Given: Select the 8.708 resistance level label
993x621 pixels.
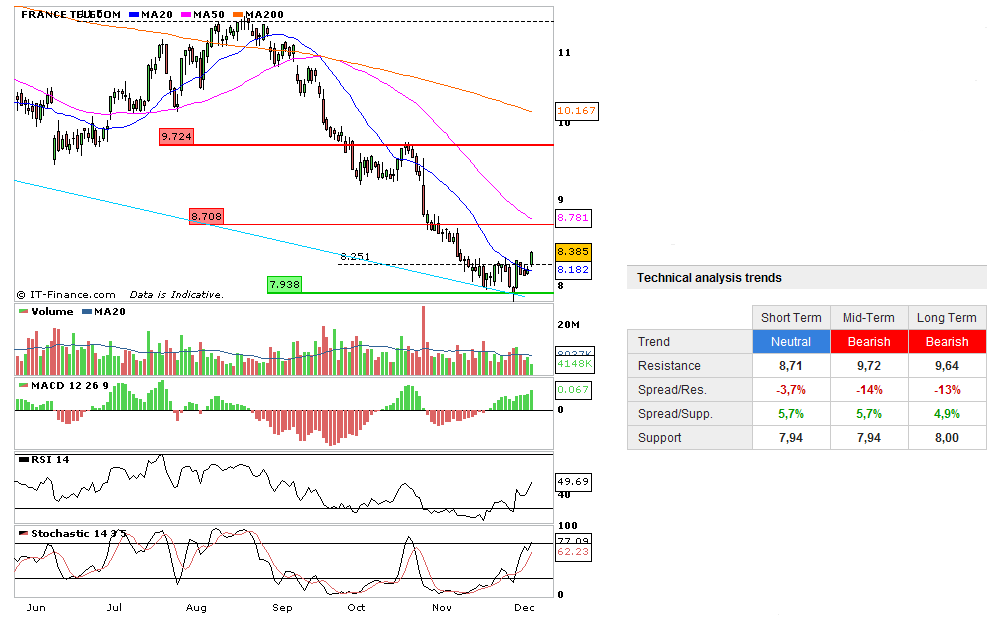Looking at the screenshot, I should pos(206,216).
